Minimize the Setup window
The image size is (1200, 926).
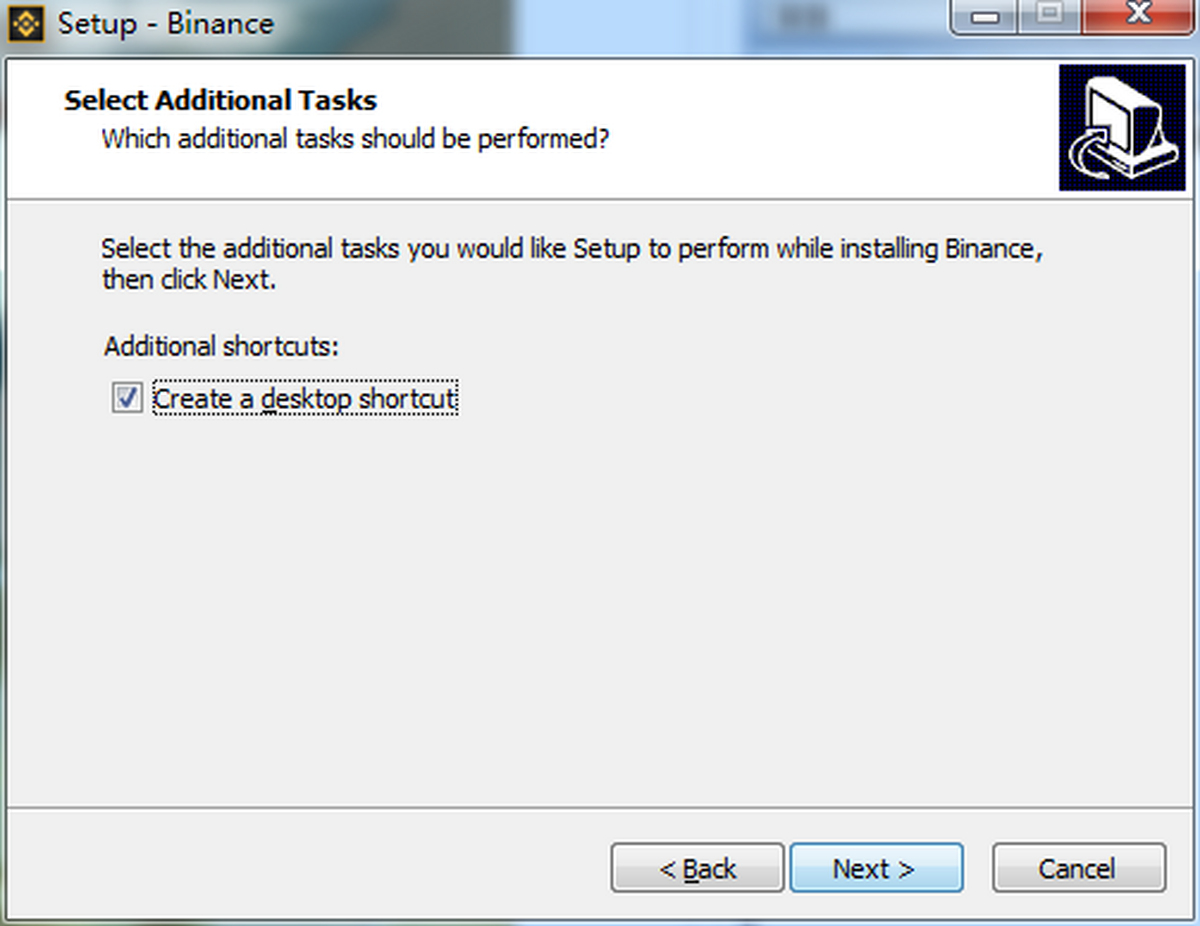click(x=981, y=17)
